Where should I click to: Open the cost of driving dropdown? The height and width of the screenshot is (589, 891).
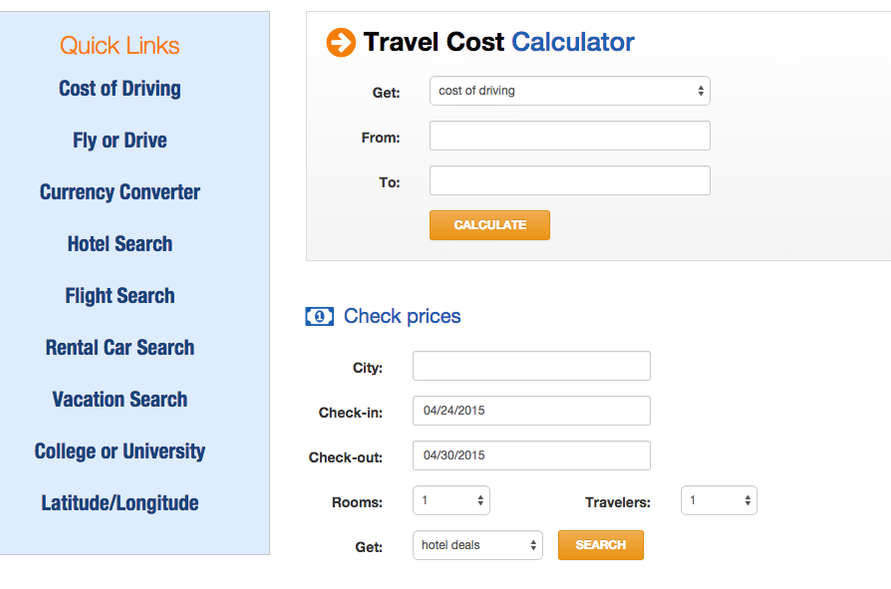(x=570, y=91)
